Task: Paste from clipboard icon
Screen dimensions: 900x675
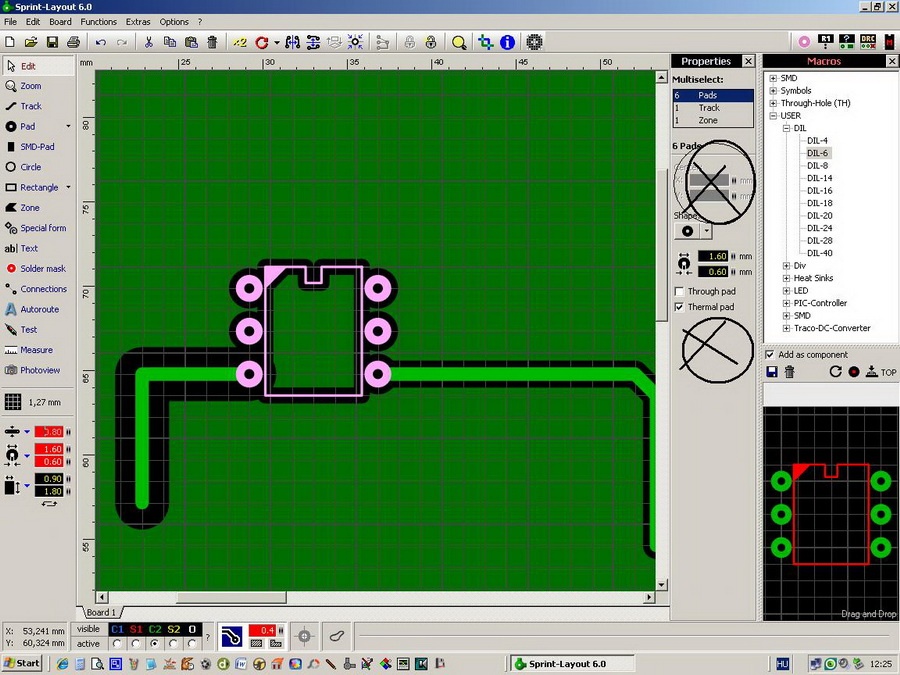Action: point(191,42)
